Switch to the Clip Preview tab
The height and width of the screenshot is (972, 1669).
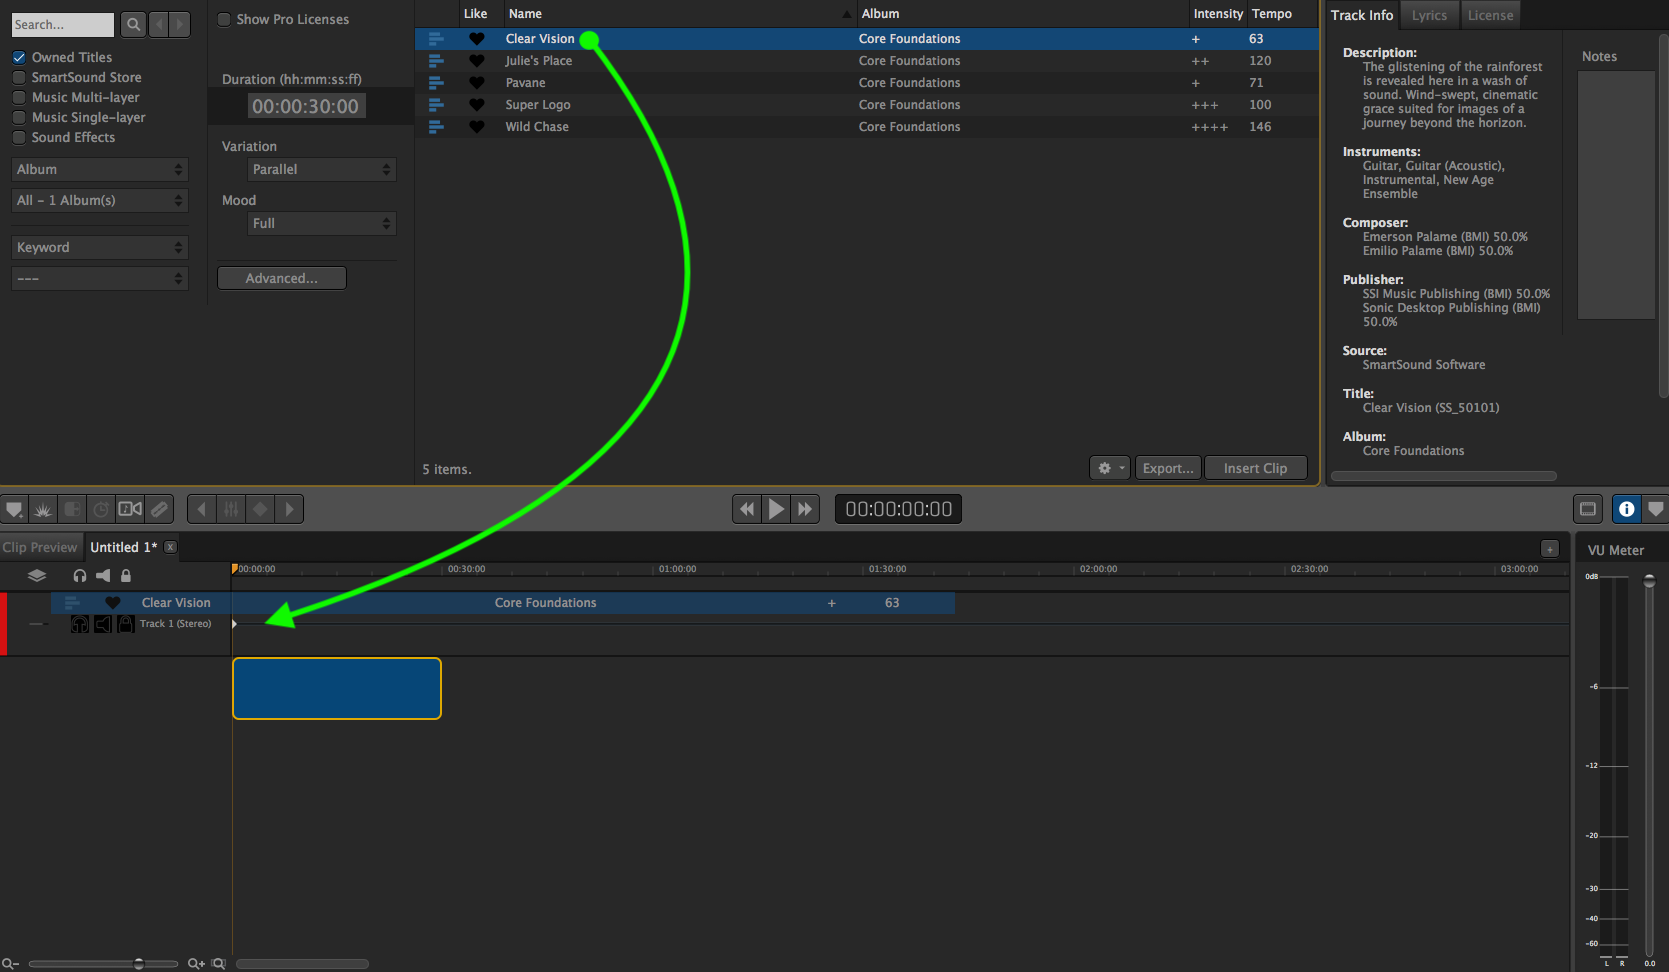(x=40, y=547)
